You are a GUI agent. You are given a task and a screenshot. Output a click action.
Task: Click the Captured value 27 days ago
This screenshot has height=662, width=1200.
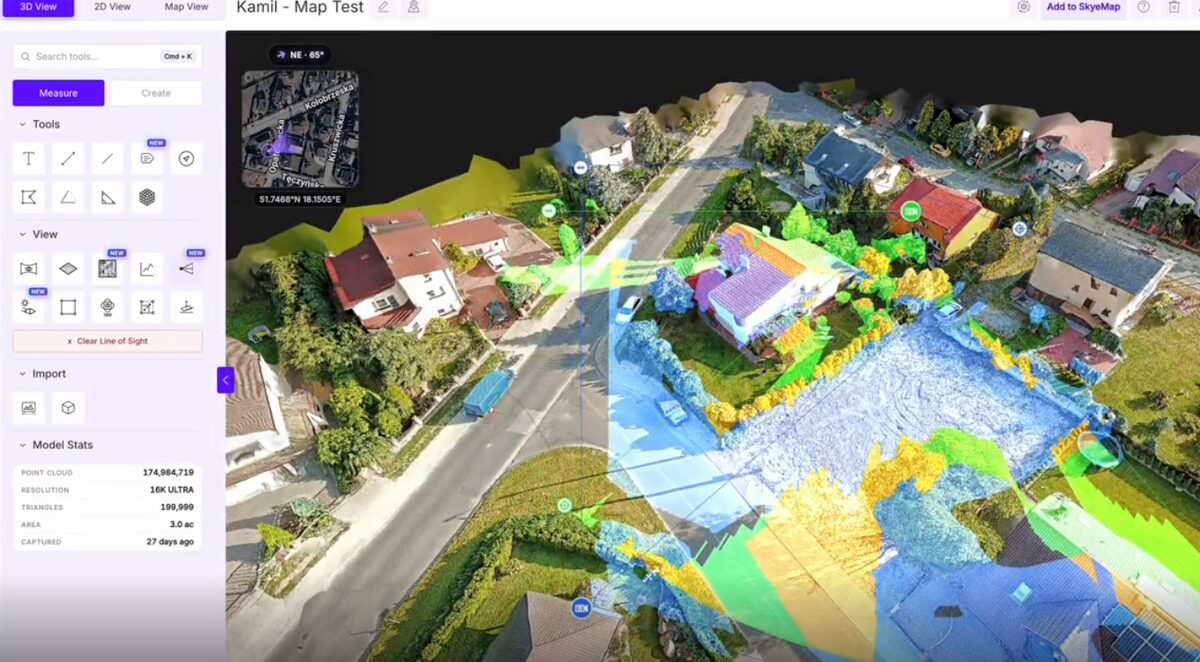pyautogui.click(x=171, y=542)
